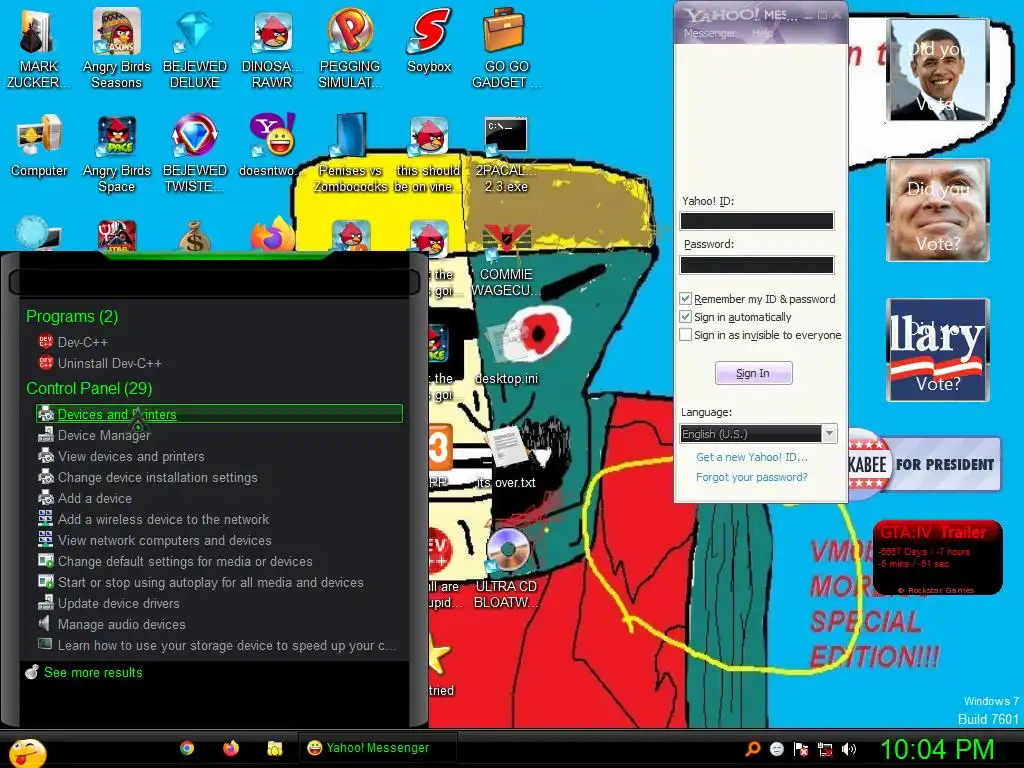Viewport: 1024px width, 768px height.
Task: Open Firefox from the taskbar
Action: pyautogui.click(x=231, y=748)
